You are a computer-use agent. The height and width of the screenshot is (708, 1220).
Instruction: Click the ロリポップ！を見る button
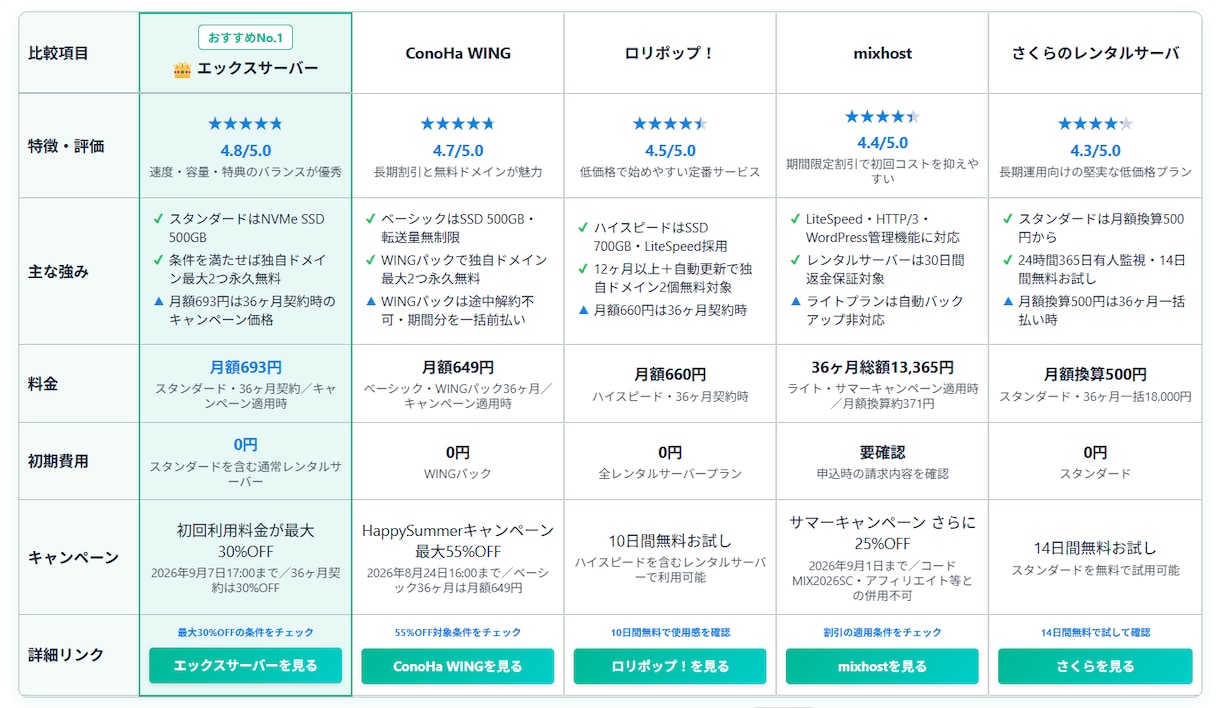(669, 665)
